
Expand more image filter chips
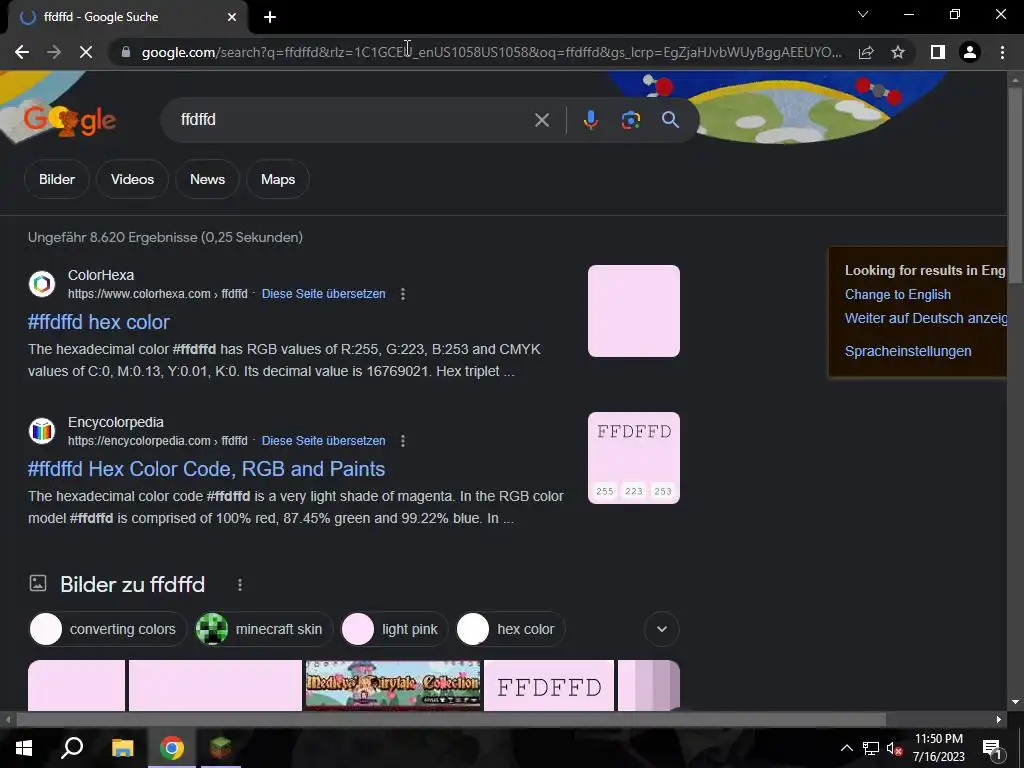[662, 629]
